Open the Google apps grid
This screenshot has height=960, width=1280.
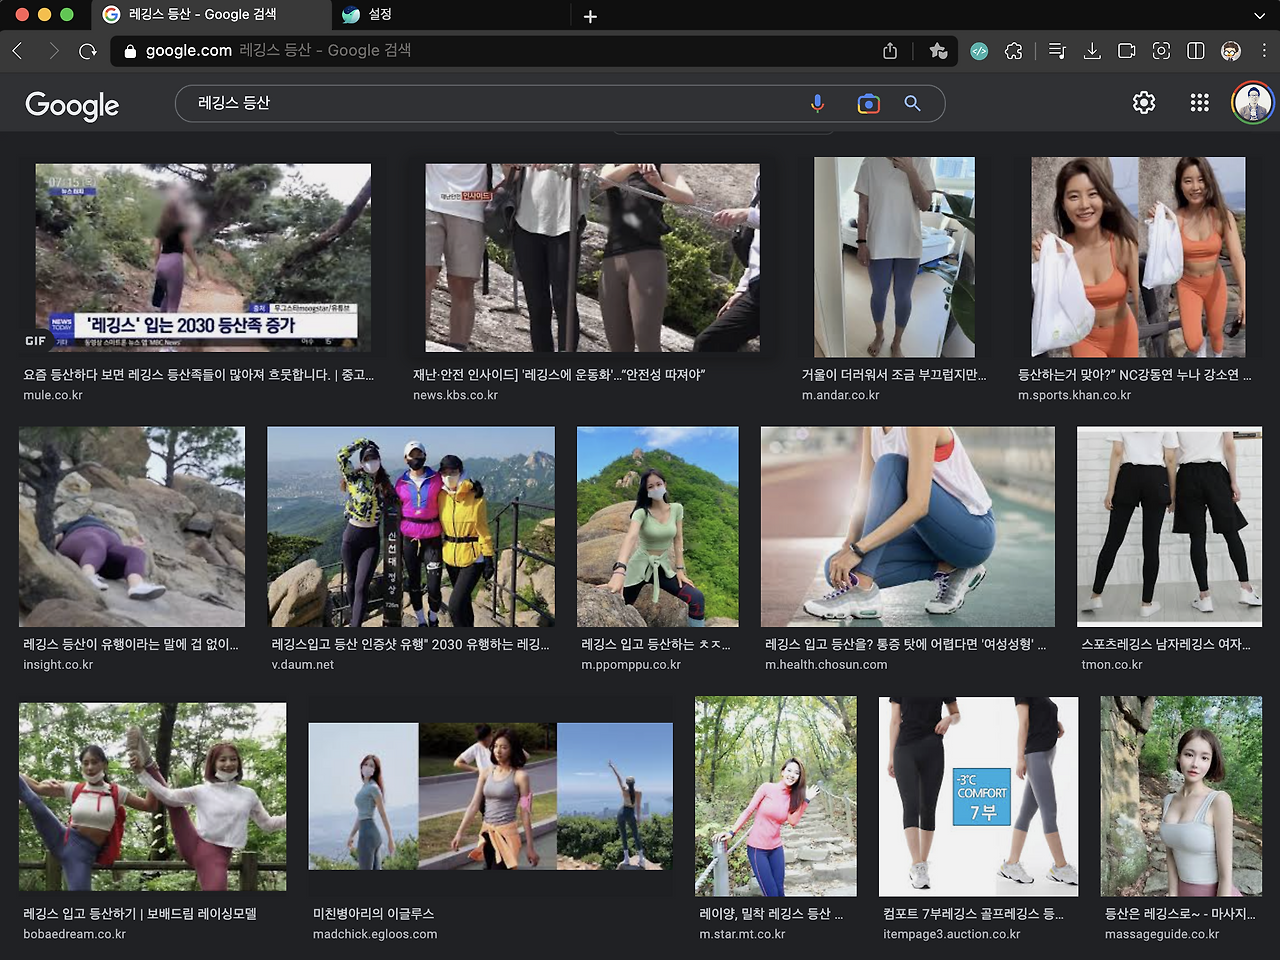[x=1199, y=103]
